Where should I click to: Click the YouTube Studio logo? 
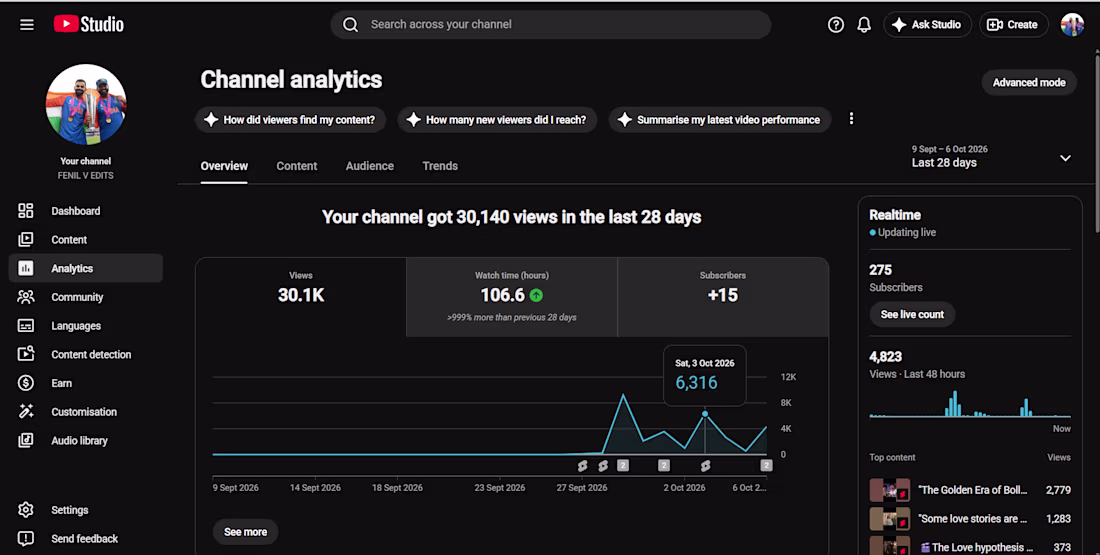coord(88,24)
